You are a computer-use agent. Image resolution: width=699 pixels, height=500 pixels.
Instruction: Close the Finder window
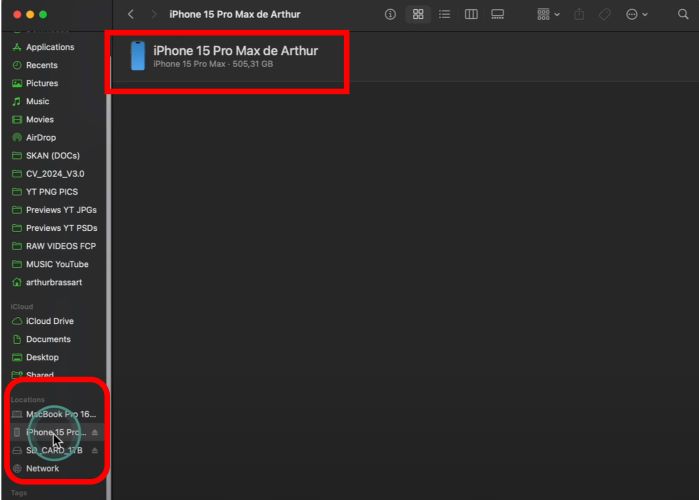tap(17, 14)
